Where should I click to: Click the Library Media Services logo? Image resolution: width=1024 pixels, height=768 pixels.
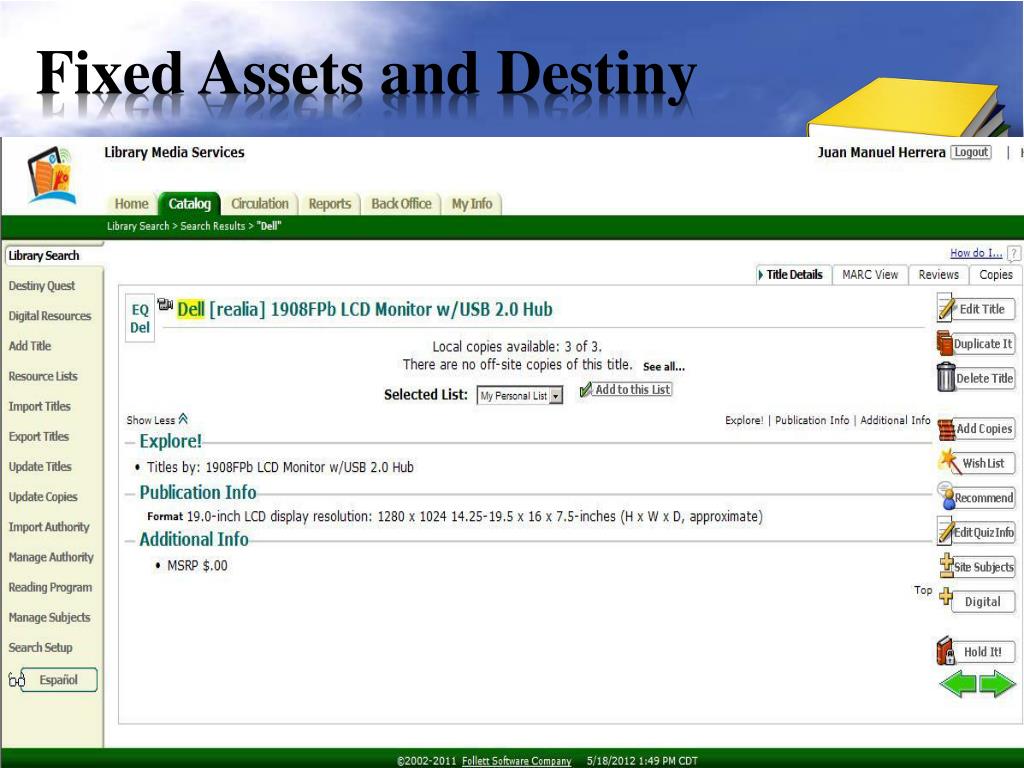(51, 175)
